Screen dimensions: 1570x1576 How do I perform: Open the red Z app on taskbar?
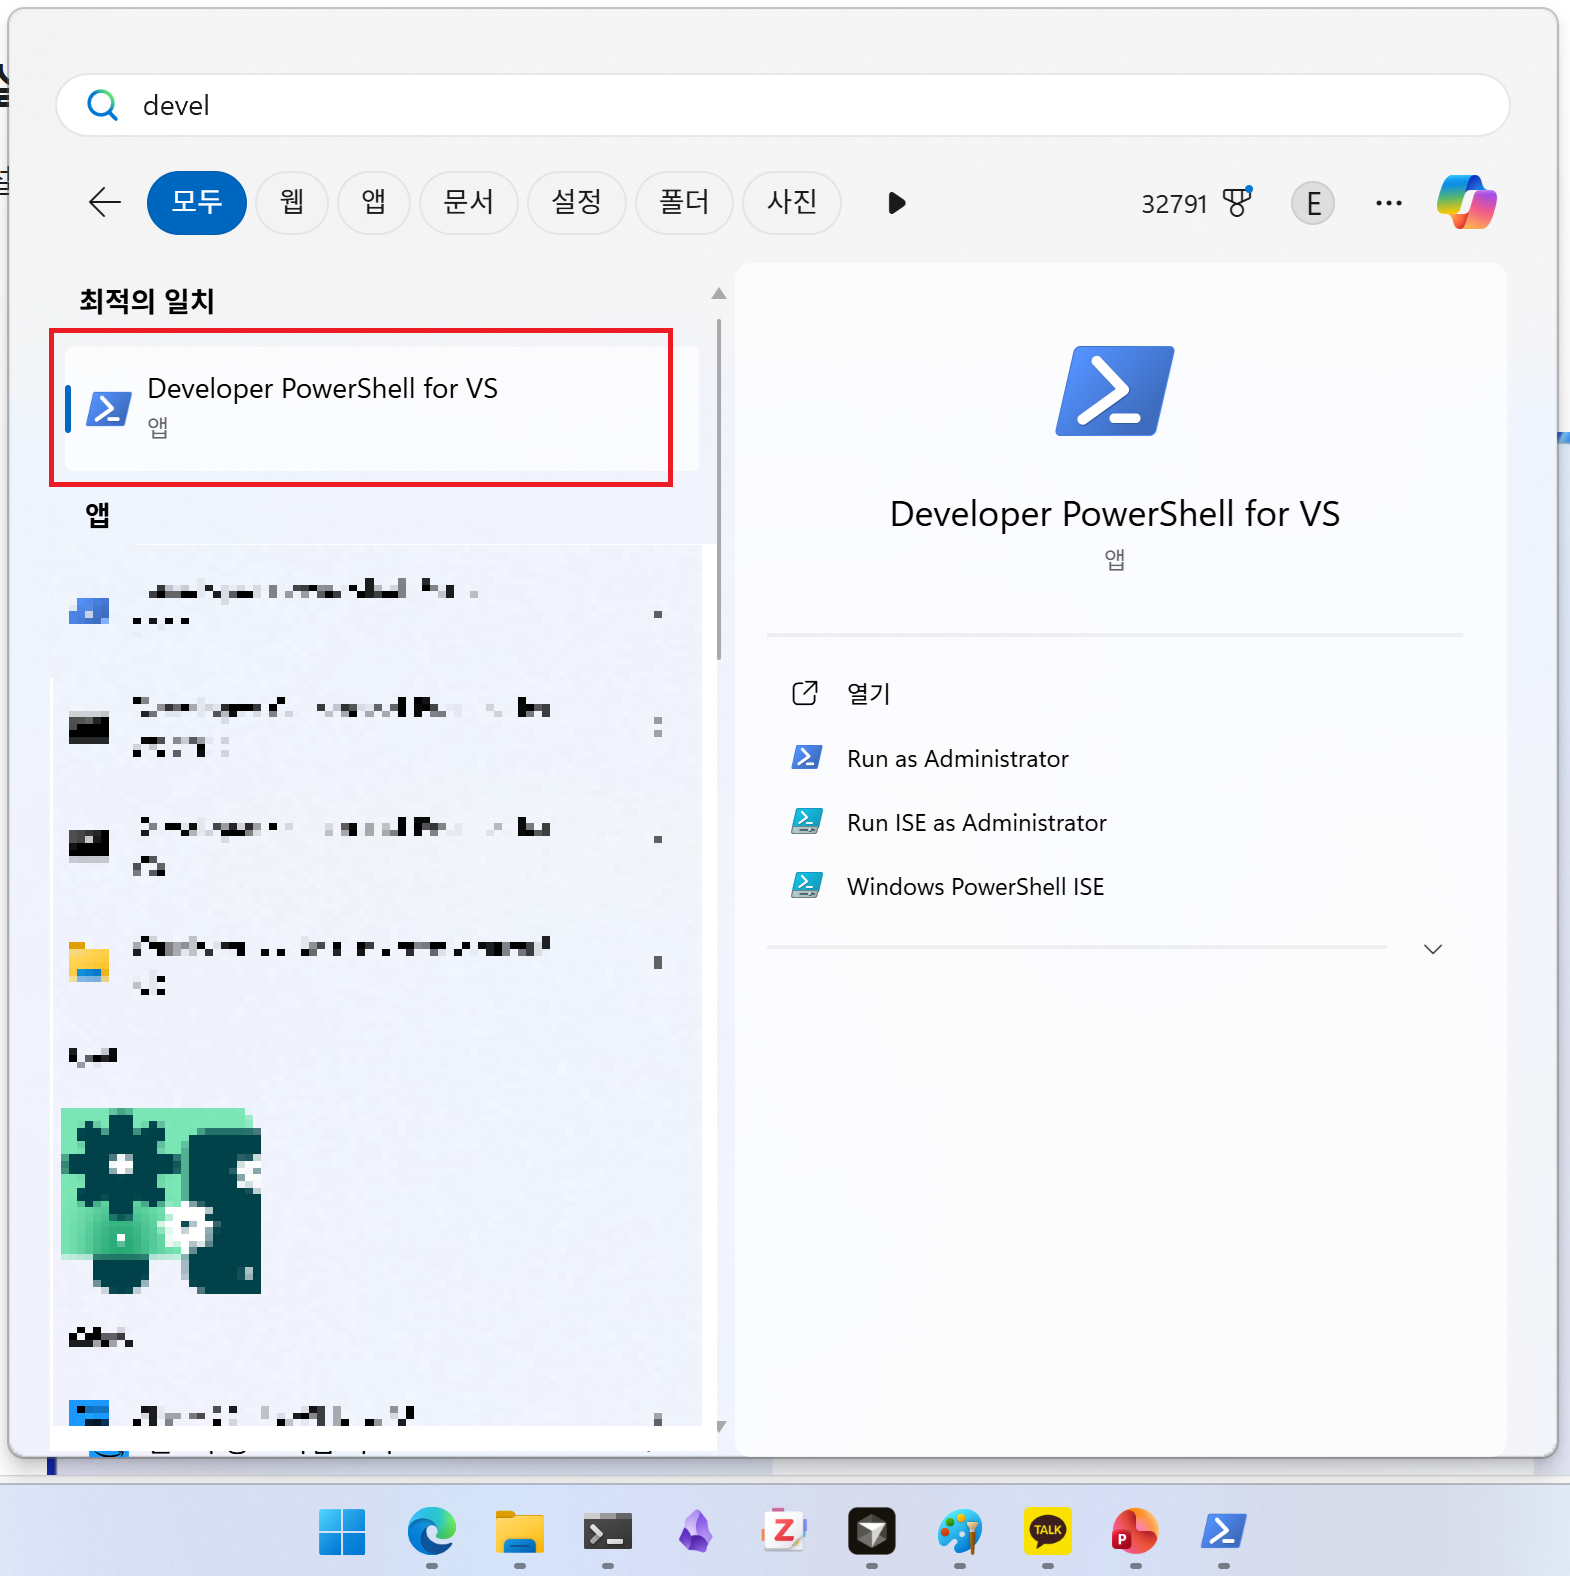pyautogui.click(x=783, y=1532)
